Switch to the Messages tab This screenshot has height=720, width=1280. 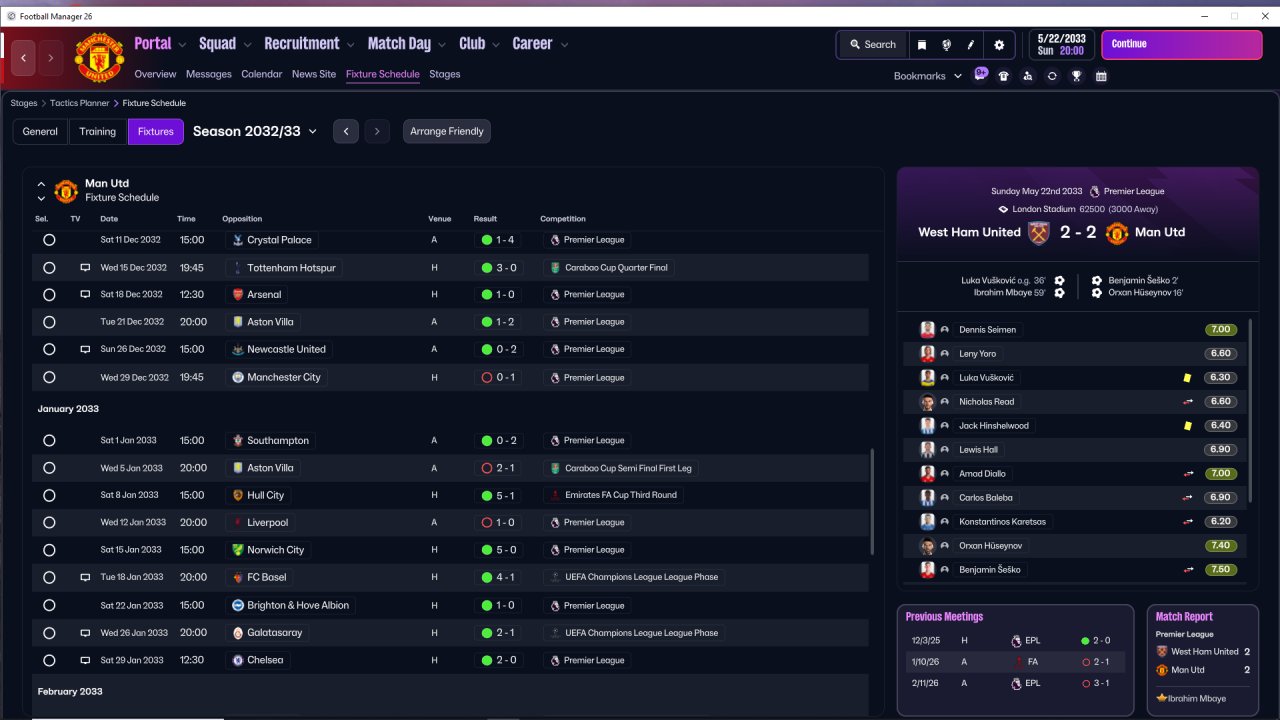(x=208, y=74)
